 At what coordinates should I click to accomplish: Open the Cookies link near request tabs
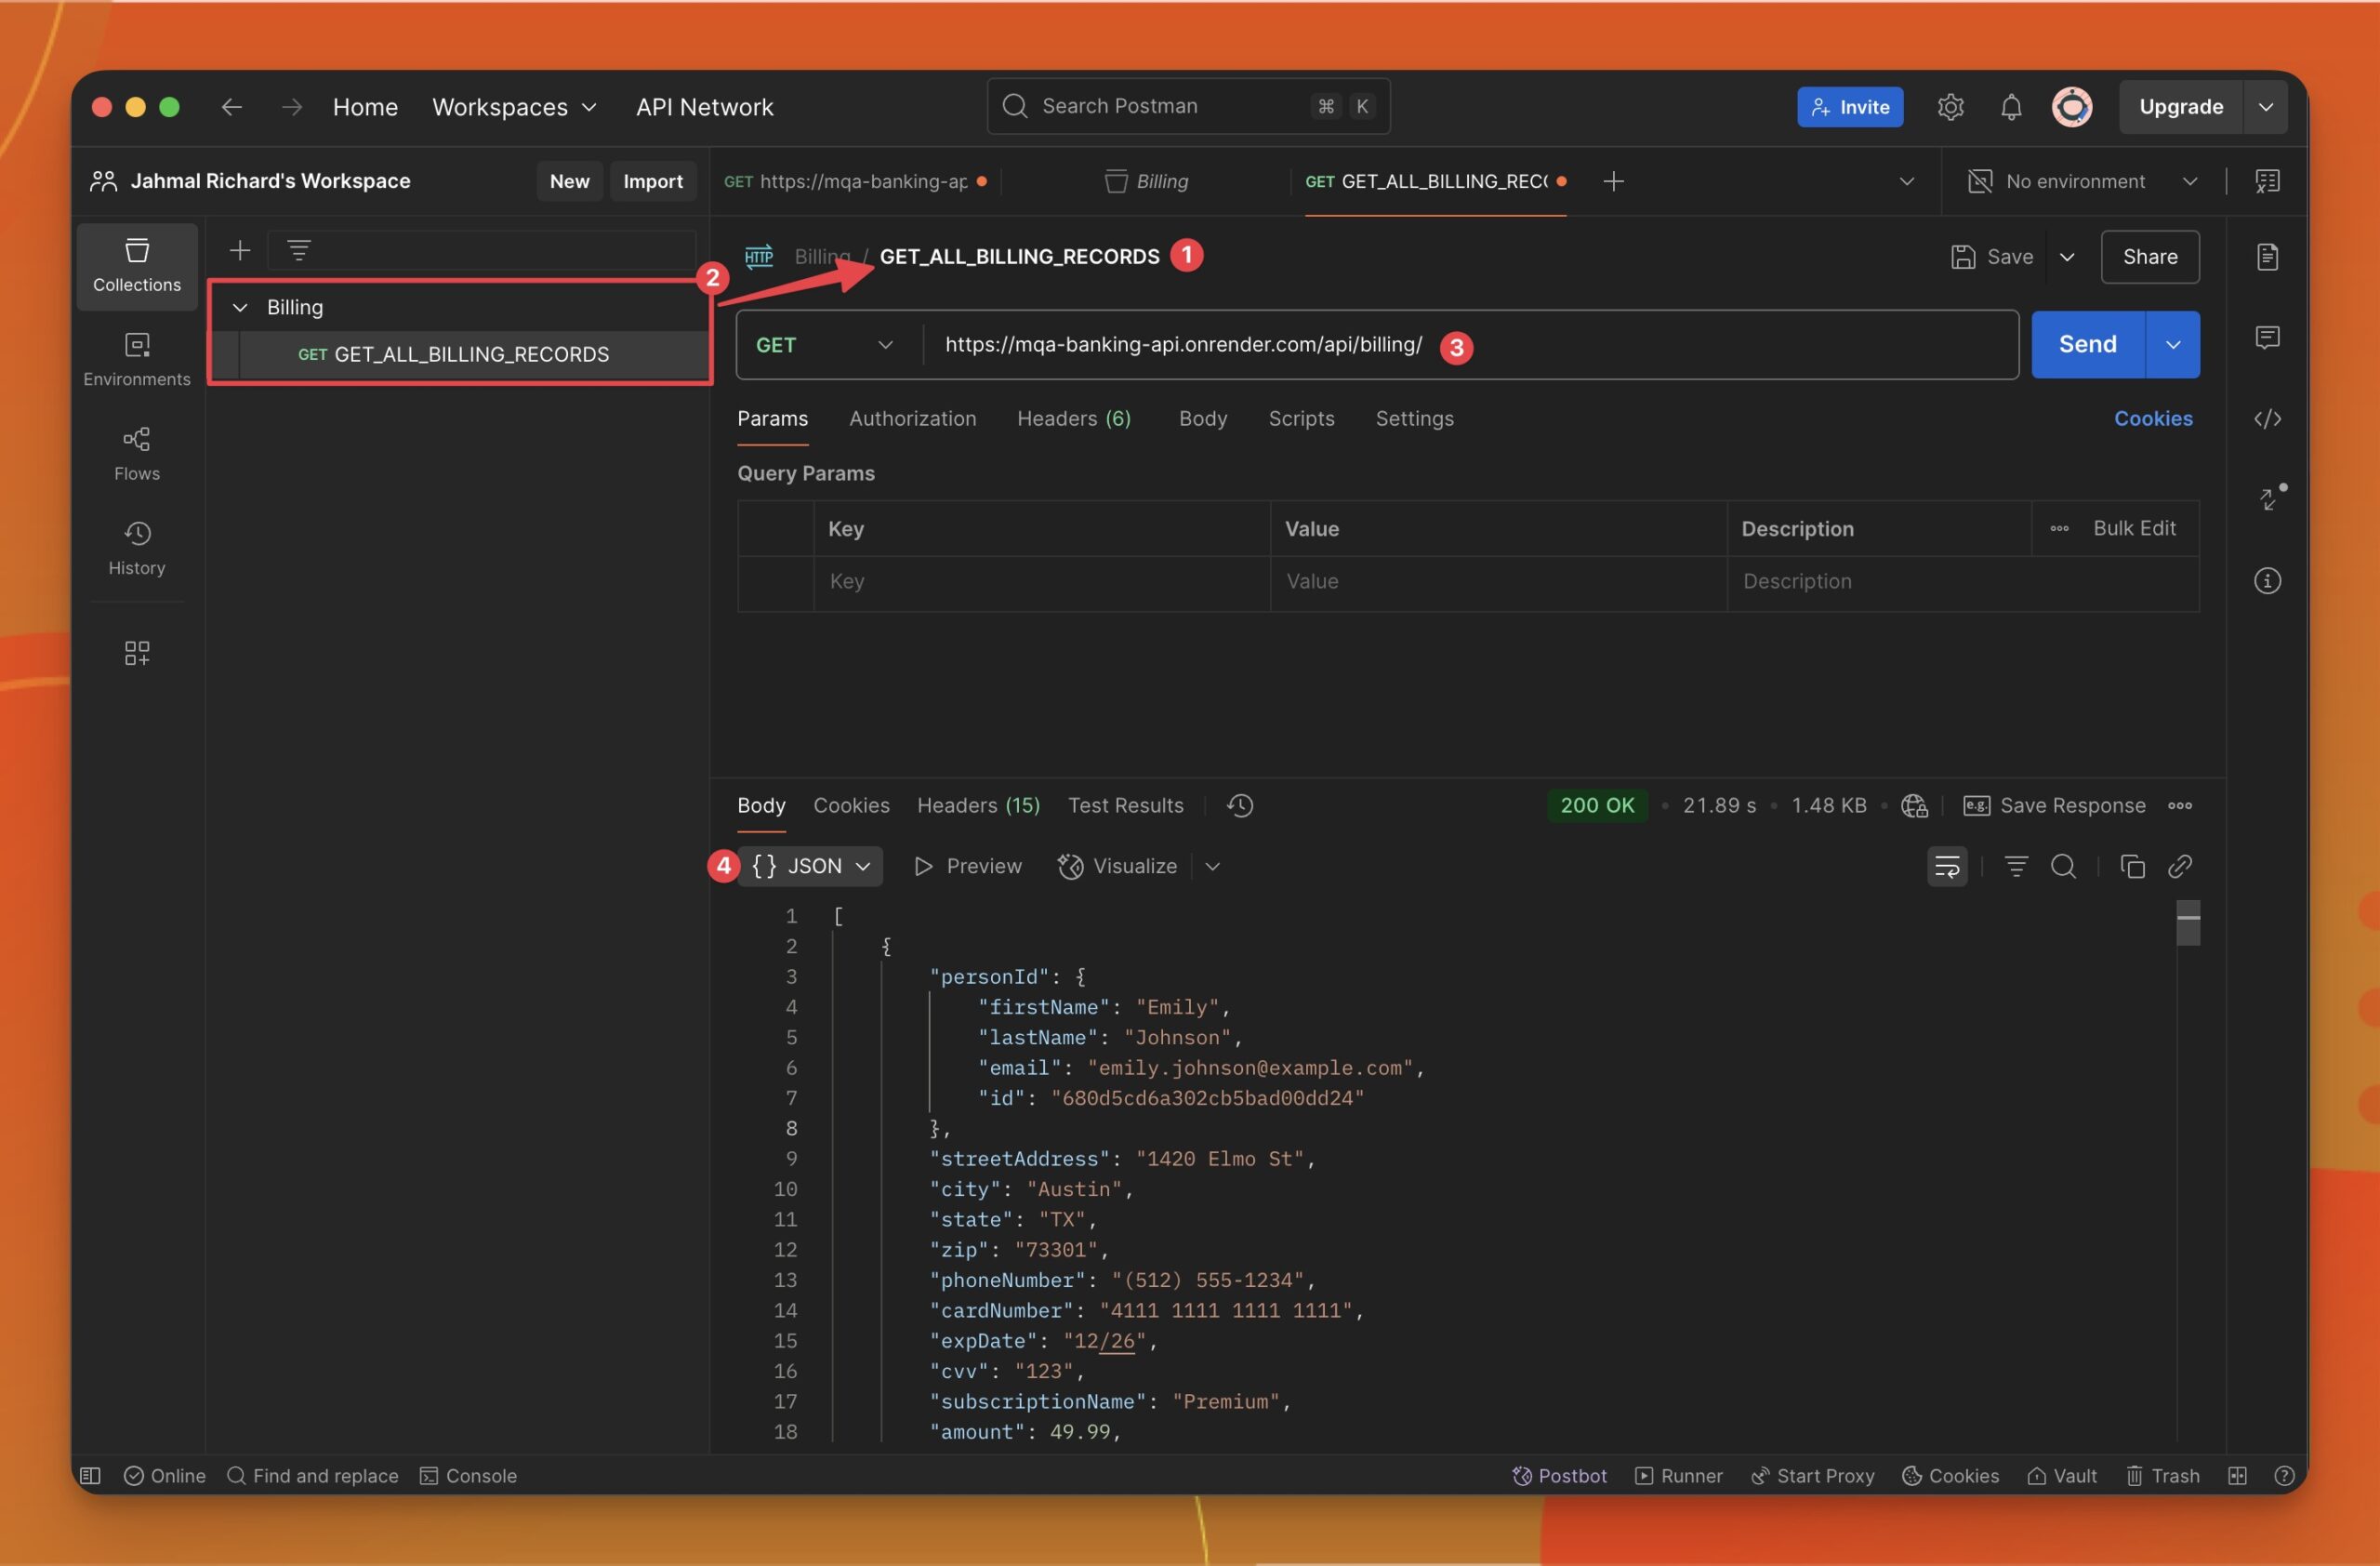pos(2152,419)
